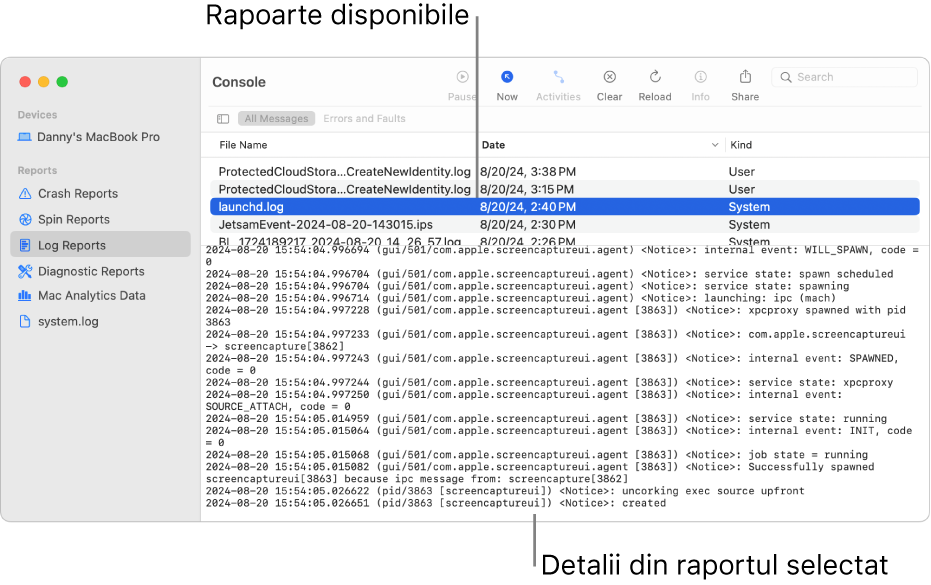This screenshot has height=585, width=931.
Task: Toggle the sidebar filter panel icon
Action: [223, 119]
